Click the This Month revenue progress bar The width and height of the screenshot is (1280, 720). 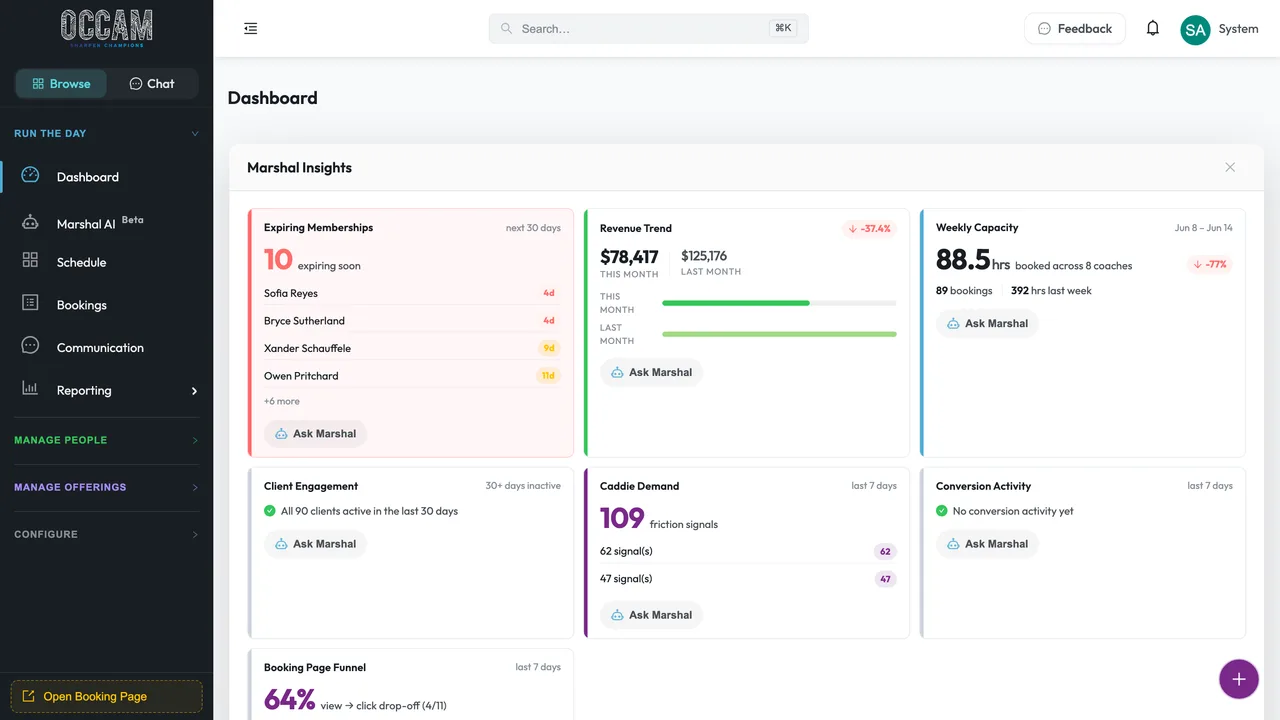[x=779, y=303]
